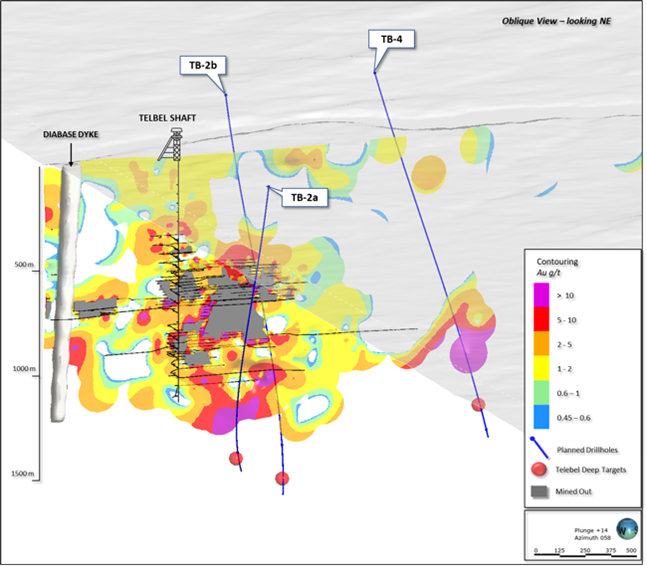Click the green 0.6 – 1 legend swatch
The image size is (647, 566).
pos(541,392)
